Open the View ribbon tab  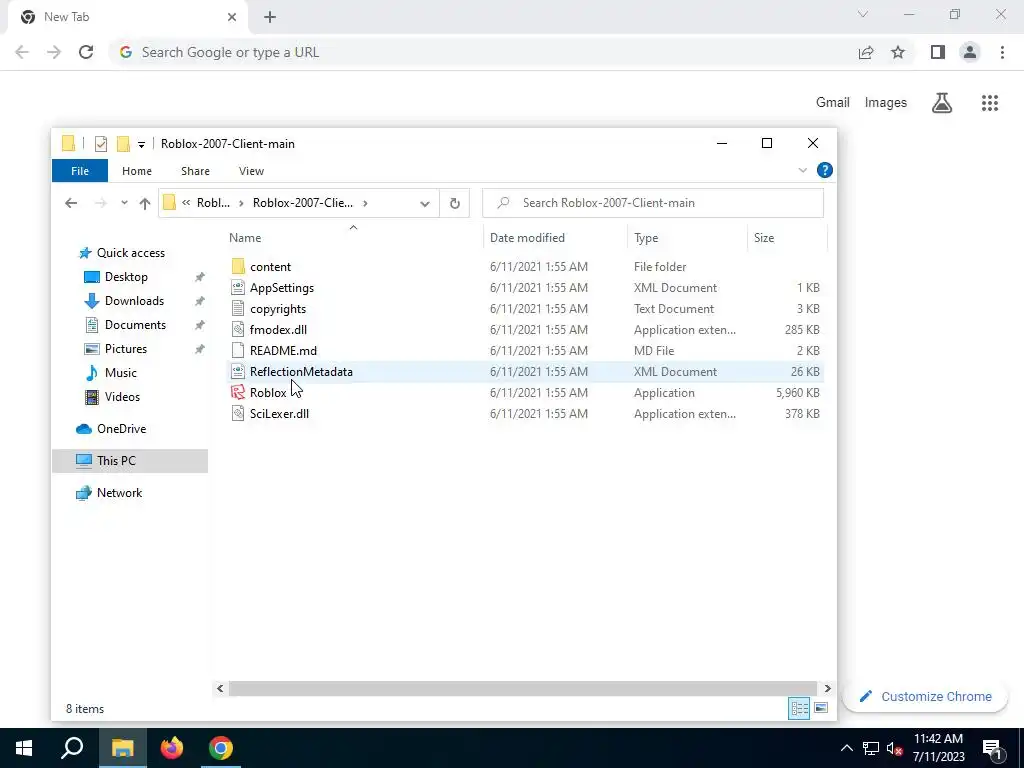coord(251,171)
